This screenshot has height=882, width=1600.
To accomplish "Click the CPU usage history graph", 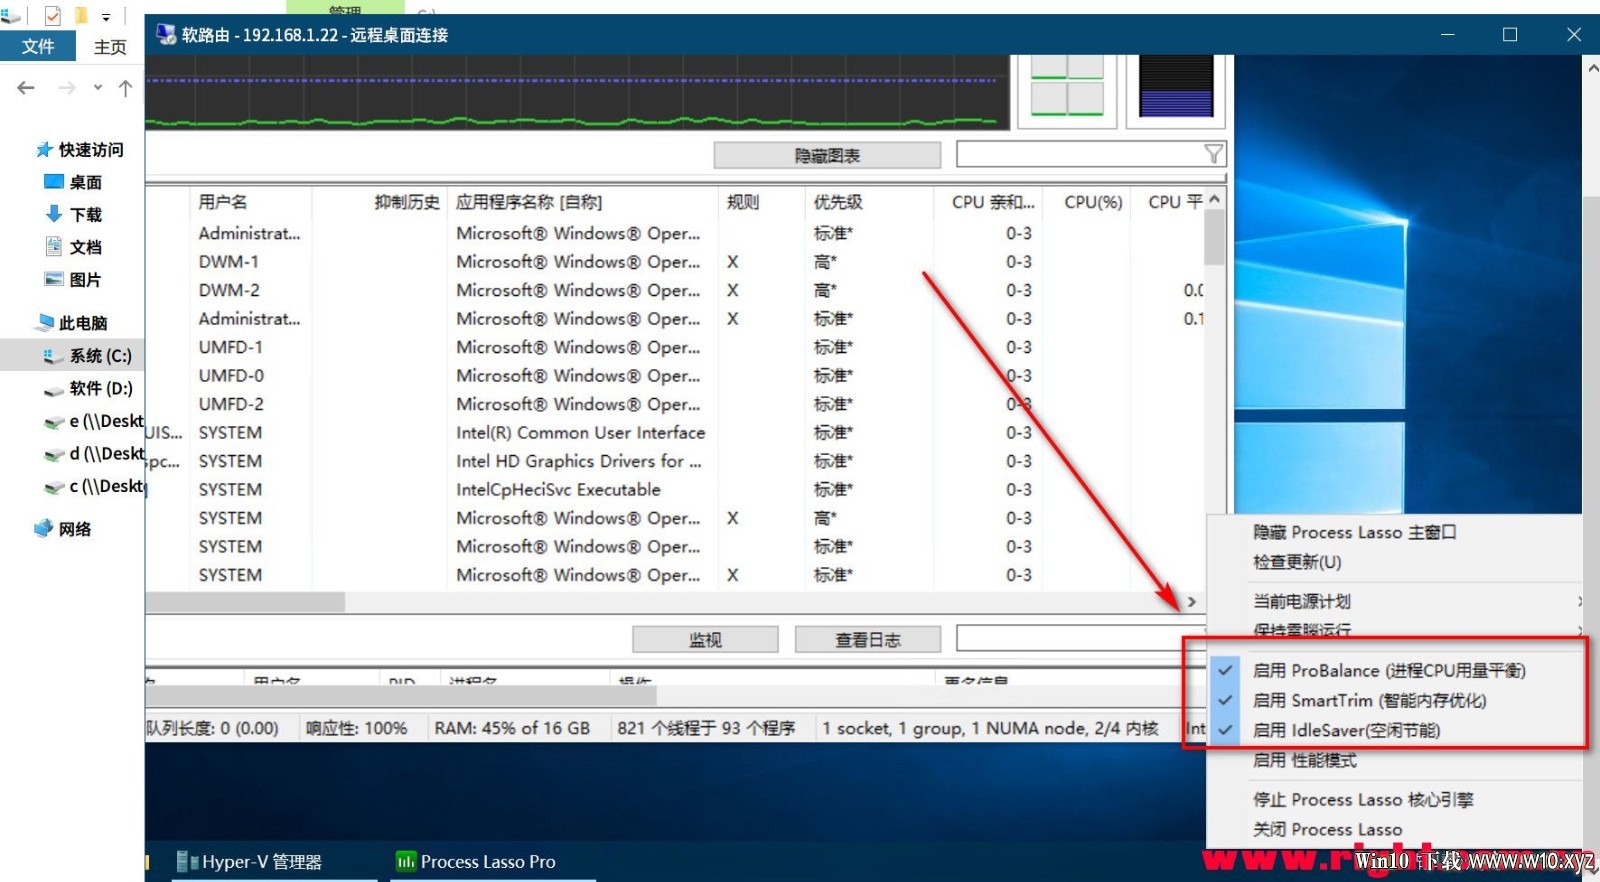I will click(x=577, y=92).
